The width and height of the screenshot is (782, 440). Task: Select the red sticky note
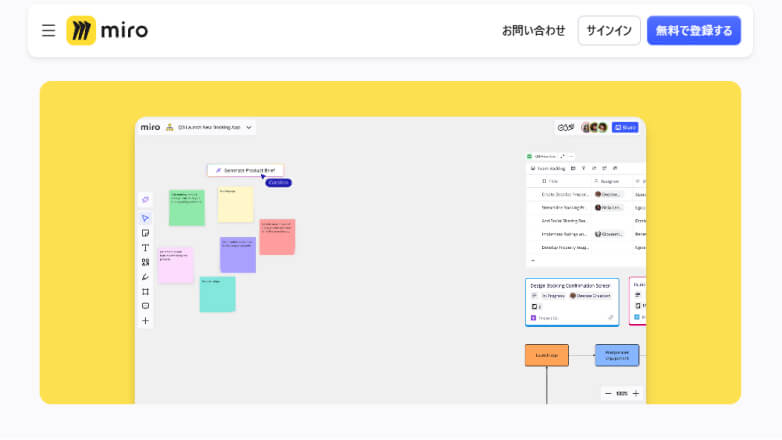coord(277,237)
